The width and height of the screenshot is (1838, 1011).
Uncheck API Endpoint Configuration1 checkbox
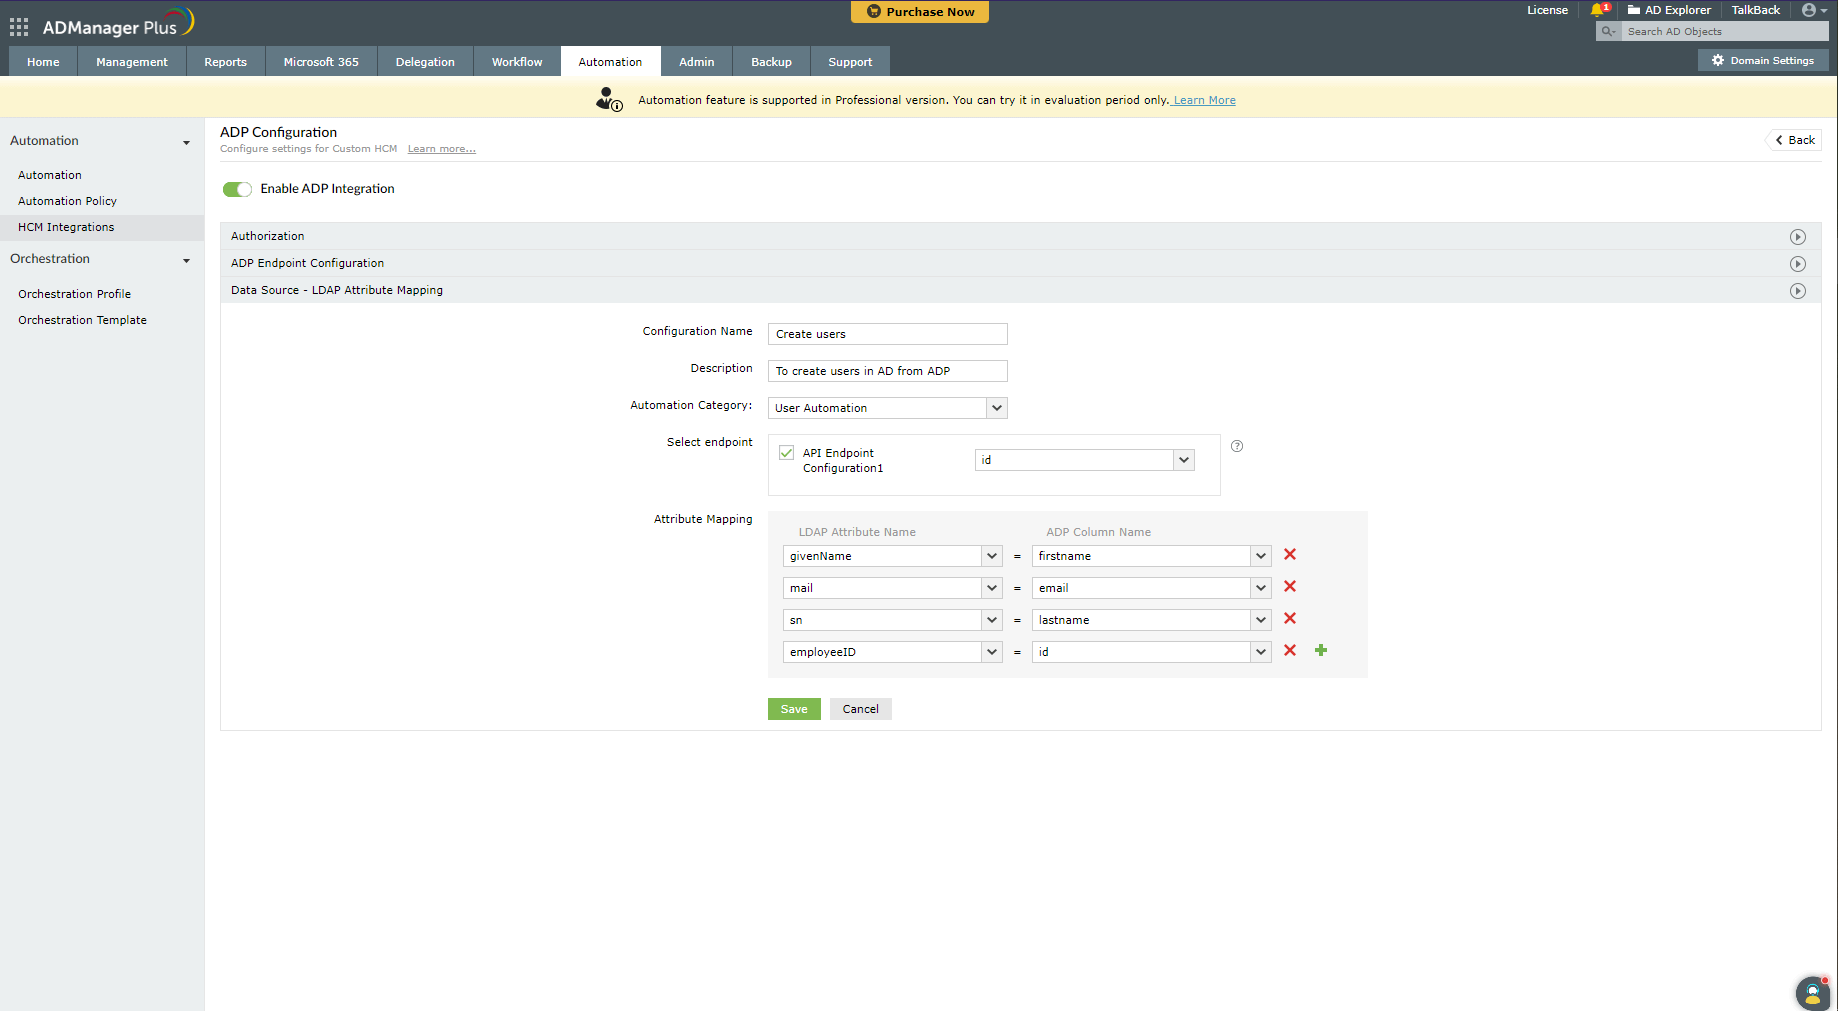(787, 453)
